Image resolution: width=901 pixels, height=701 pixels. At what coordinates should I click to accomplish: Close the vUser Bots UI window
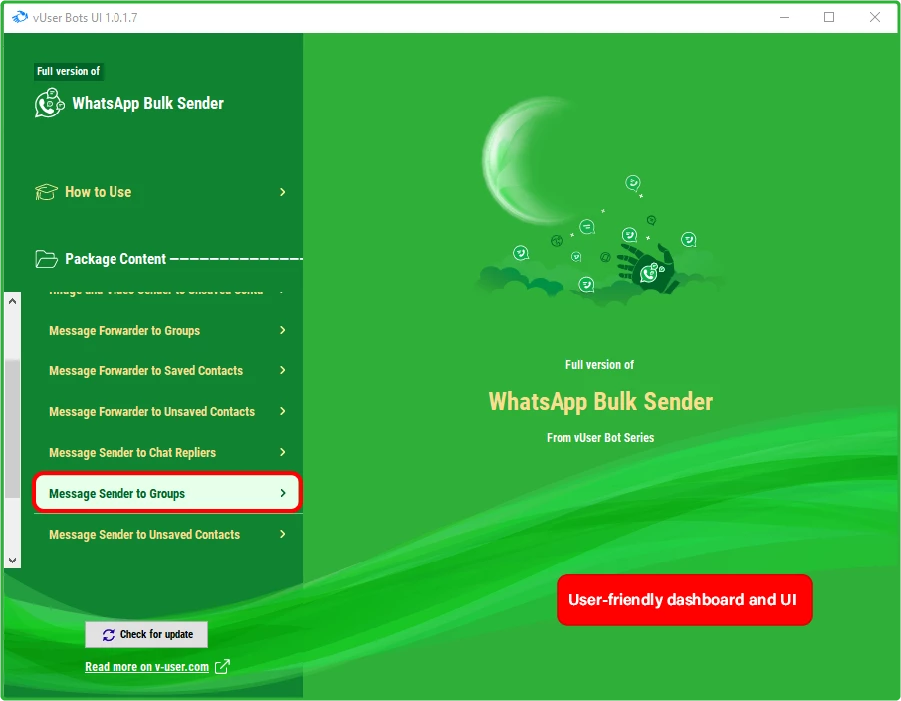(875, 17)
